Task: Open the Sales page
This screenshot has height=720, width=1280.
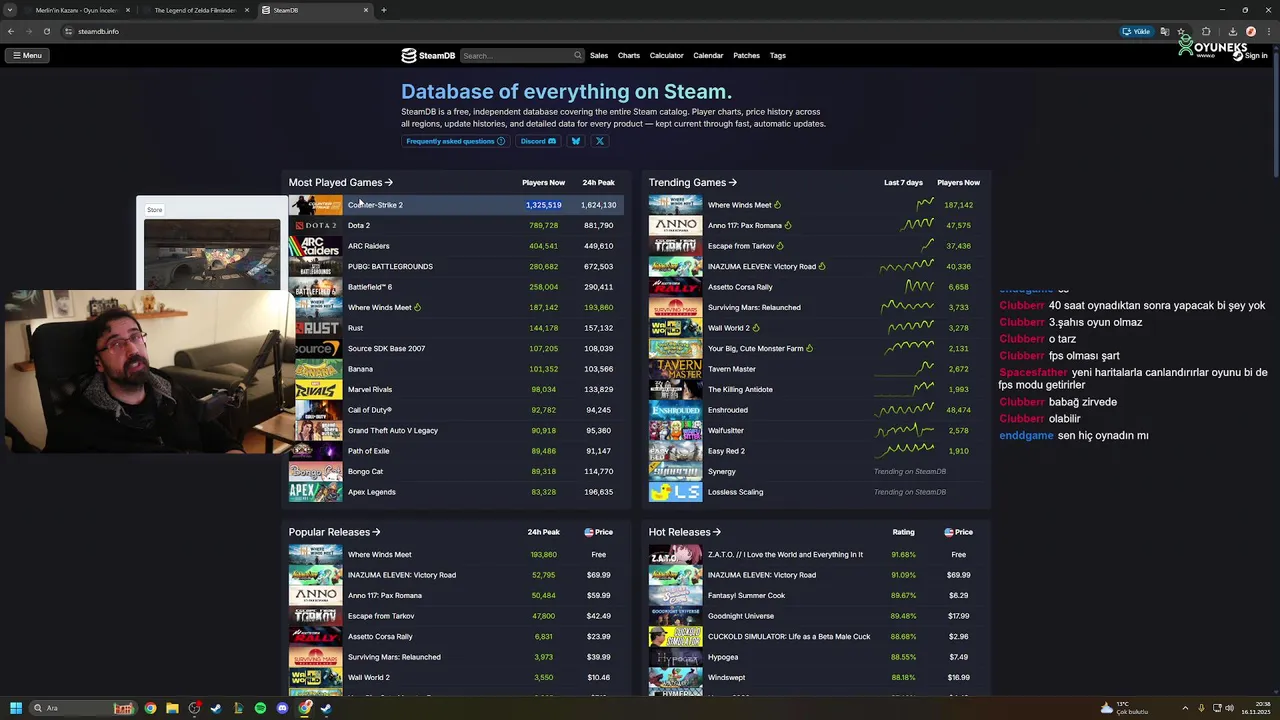Action: [599, 55]
